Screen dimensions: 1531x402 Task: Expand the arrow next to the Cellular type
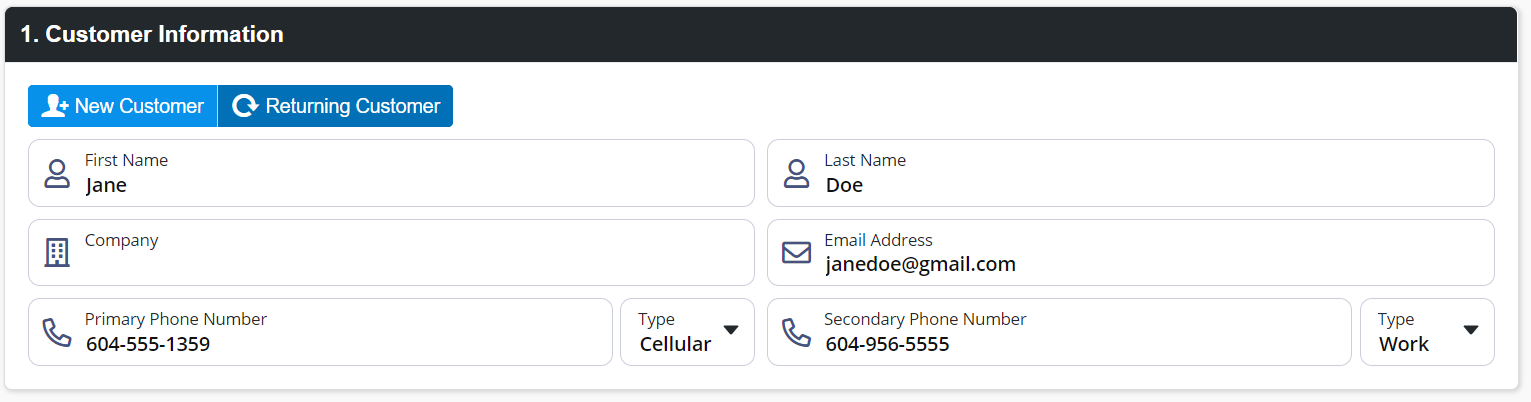coord(730,330)
